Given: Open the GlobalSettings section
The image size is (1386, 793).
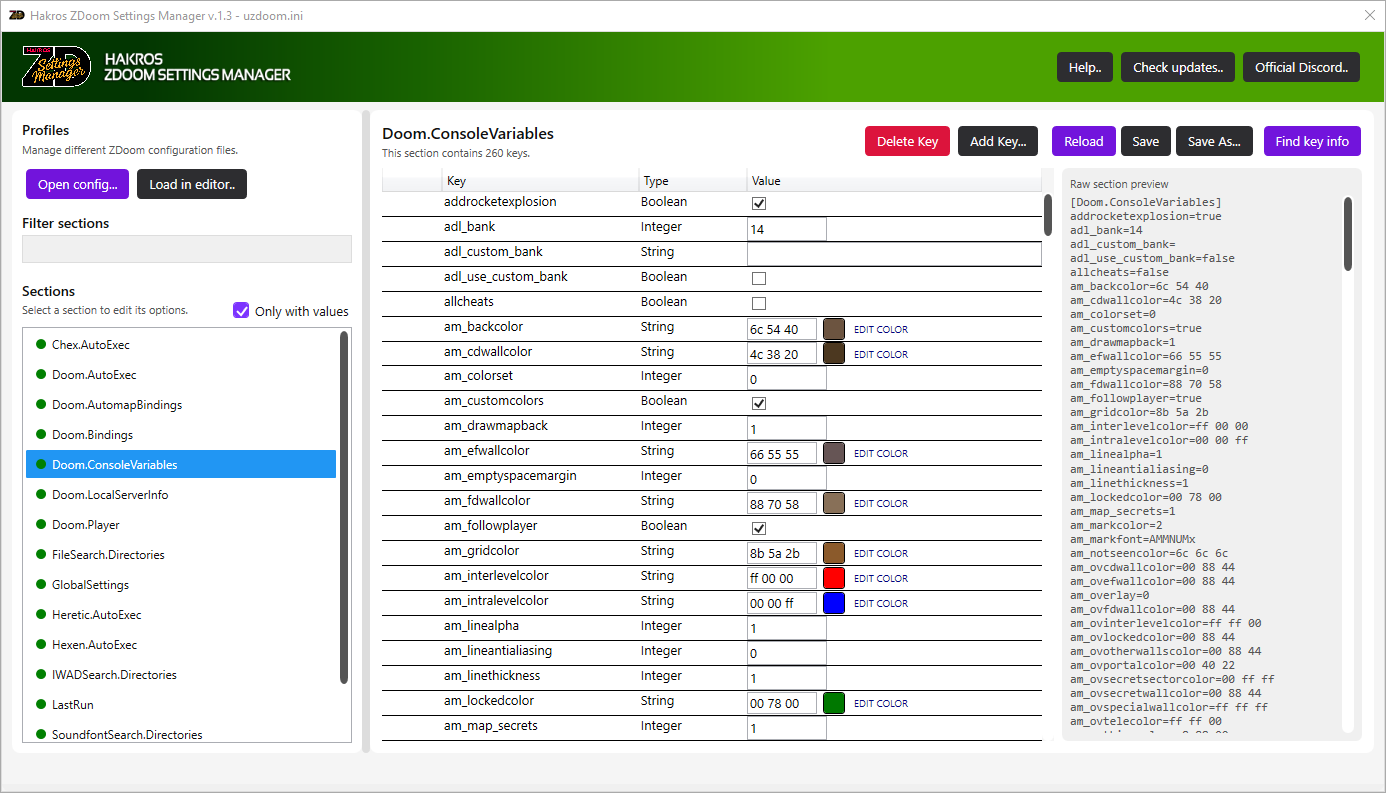Looking at the screenshot, I should (x=181, y=585).
